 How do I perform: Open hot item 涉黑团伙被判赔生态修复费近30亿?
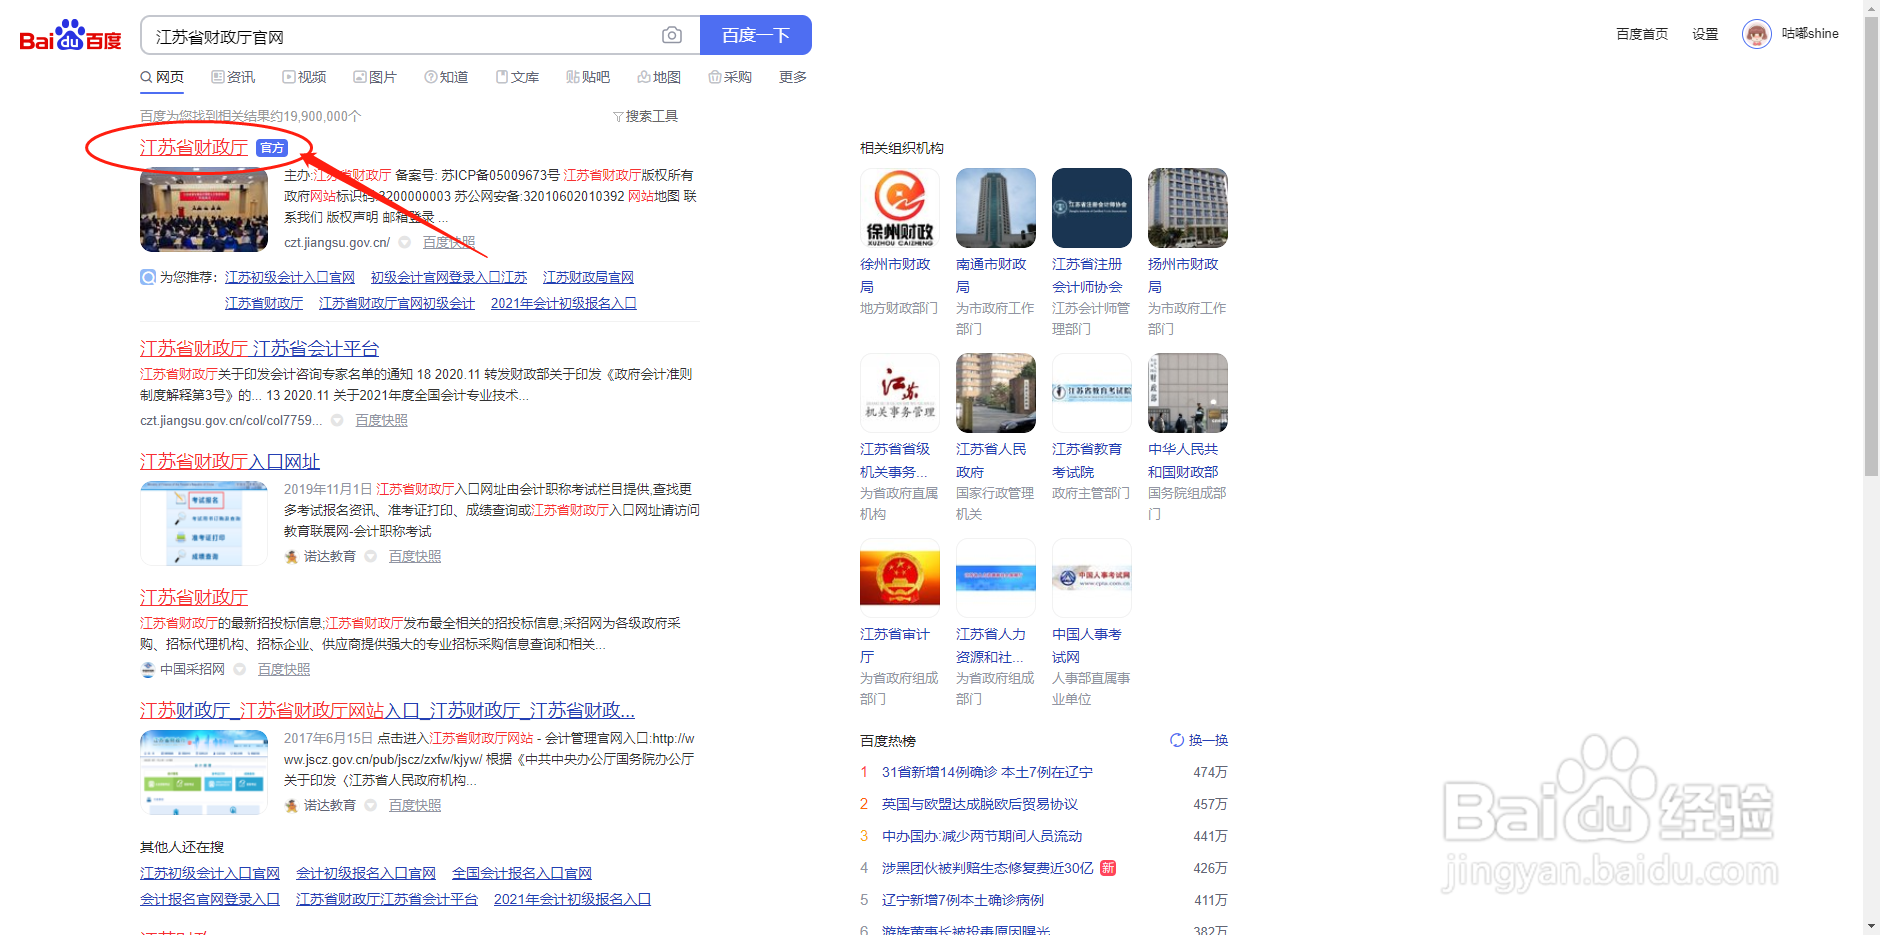point(988,868)
